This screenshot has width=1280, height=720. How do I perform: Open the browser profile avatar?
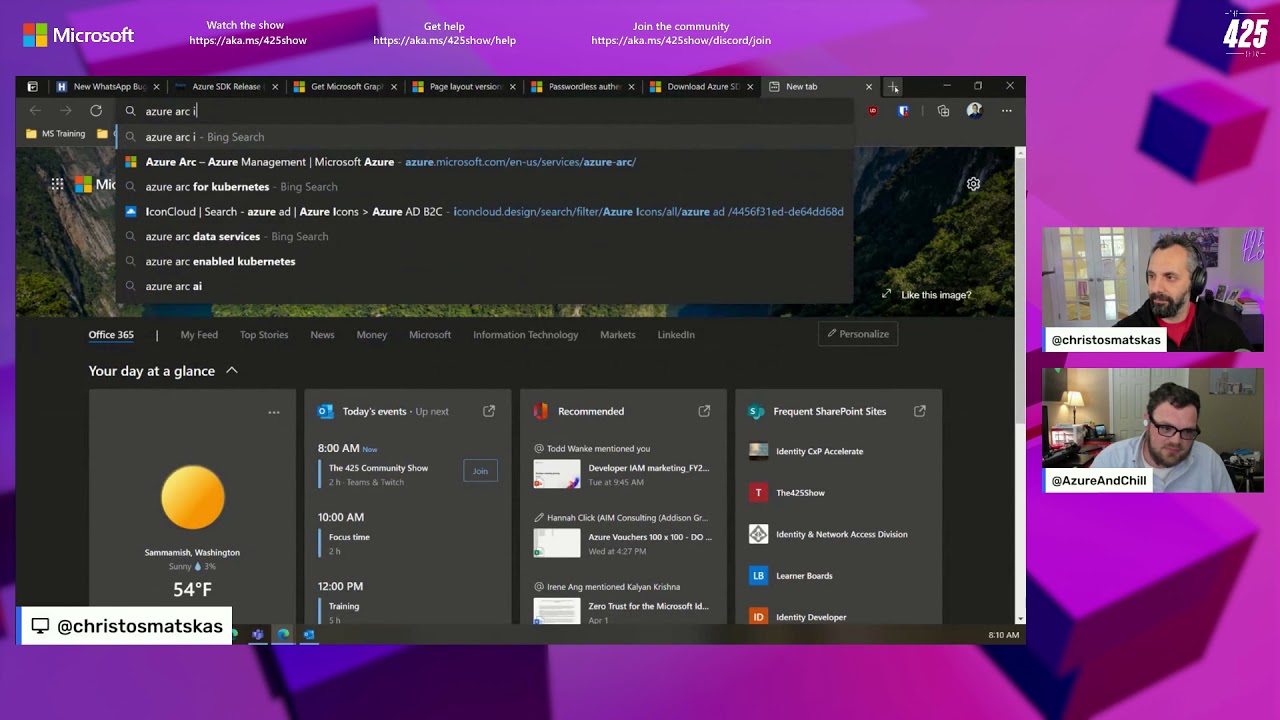(x=974, y=111)
